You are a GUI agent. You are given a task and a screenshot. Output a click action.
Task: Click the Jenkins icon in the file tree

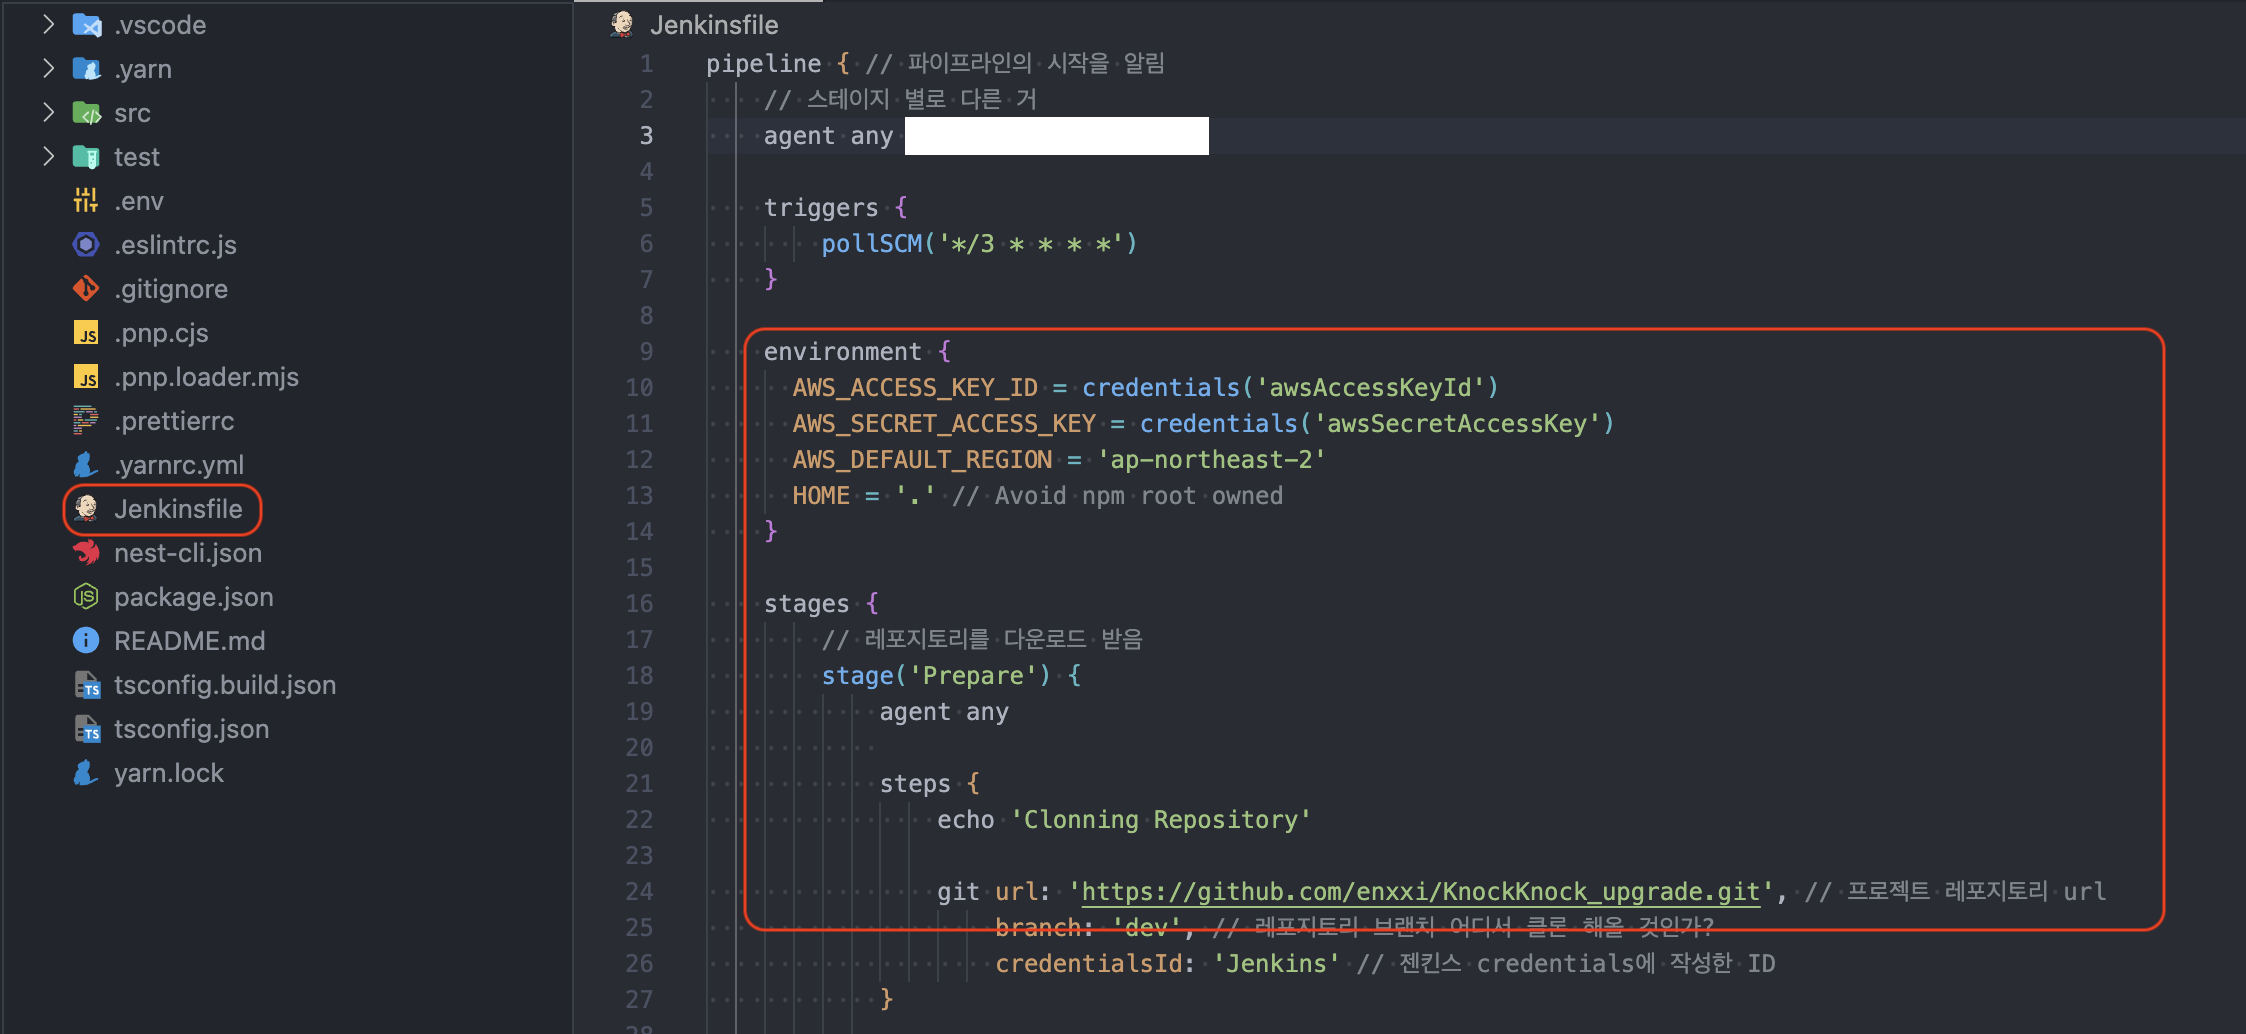(x=86, y=509)
